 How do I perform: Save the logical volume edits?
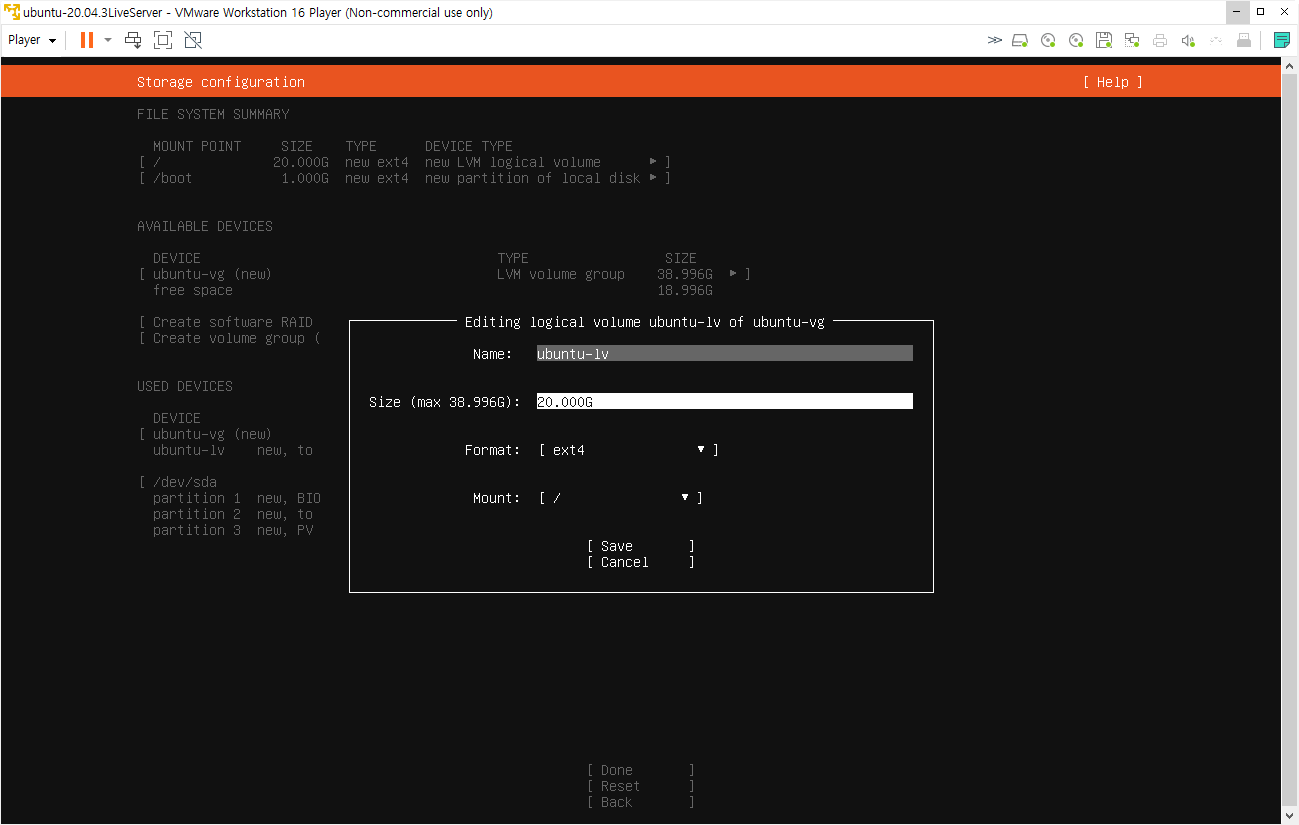(640, 546)
